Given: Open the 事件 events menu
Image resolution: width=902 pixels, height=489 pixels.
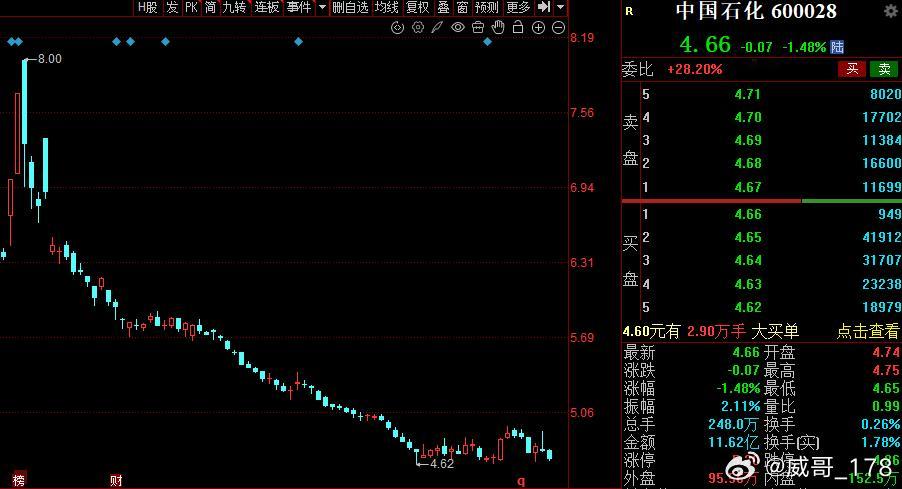Looking at the screenshot, I should (299, 7).
